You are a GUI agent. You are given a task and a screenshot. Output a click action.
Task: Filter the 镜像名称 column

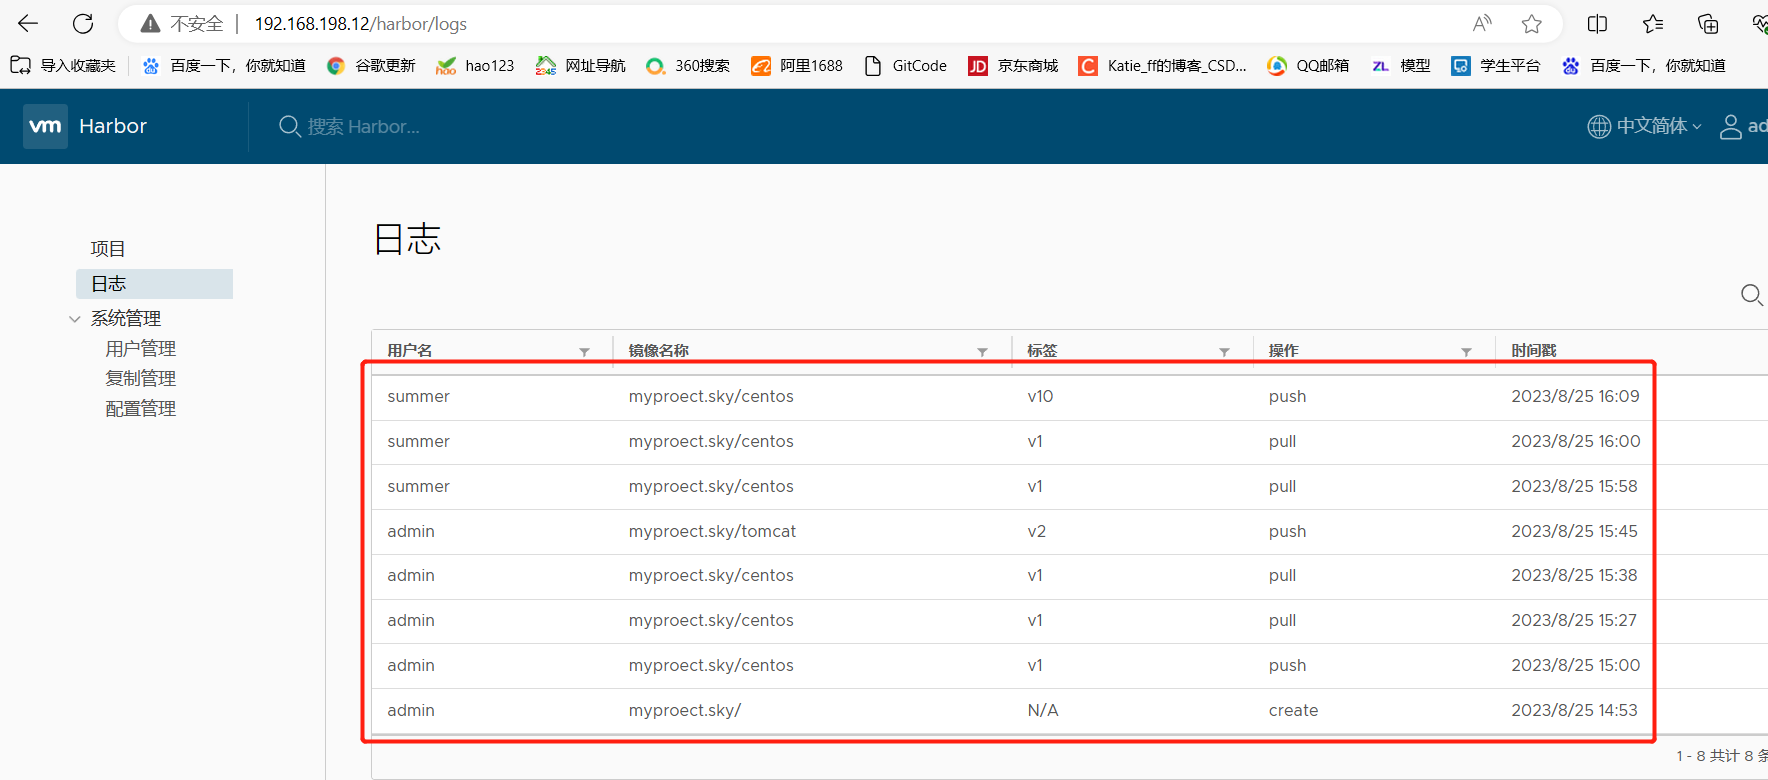point(983,352)
